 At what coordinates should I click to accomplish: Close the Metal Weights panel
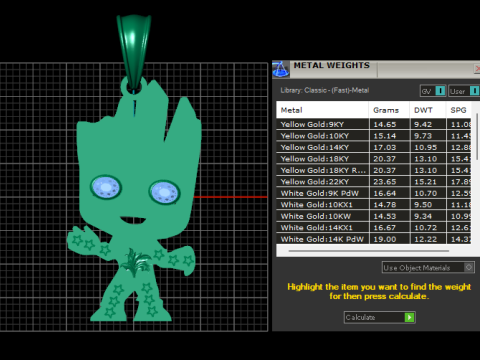point(477,69)
